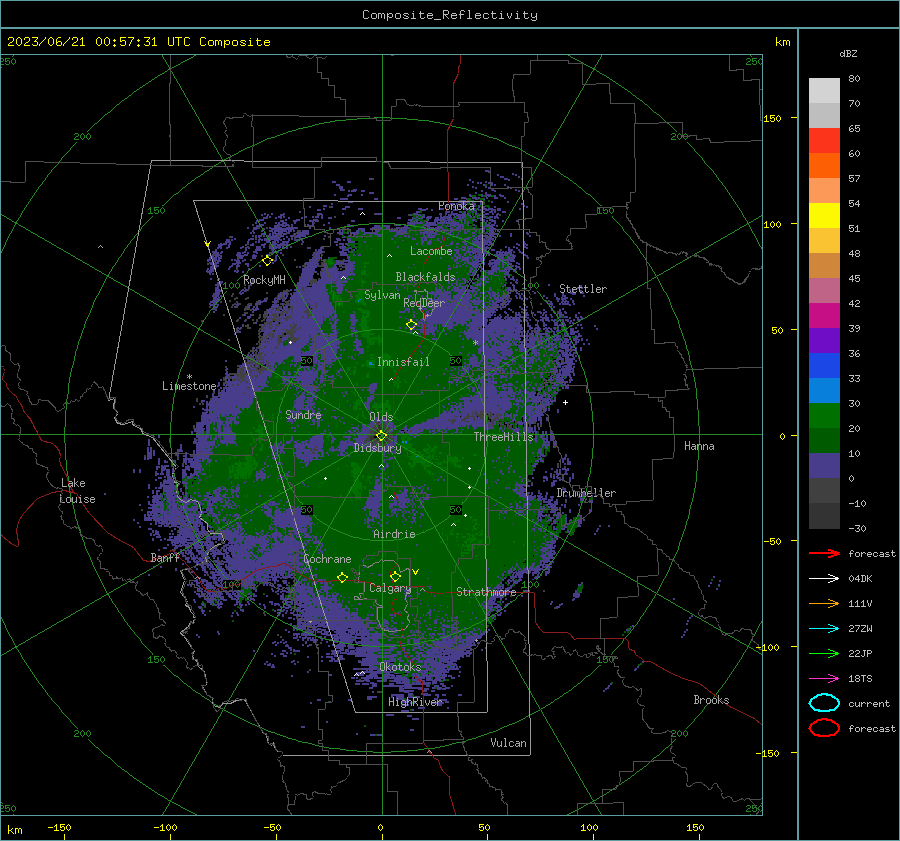Select the 42 dBZ magenta swatch
The width and height of the screenshot is (900, 841).
(x=824, y=315)
